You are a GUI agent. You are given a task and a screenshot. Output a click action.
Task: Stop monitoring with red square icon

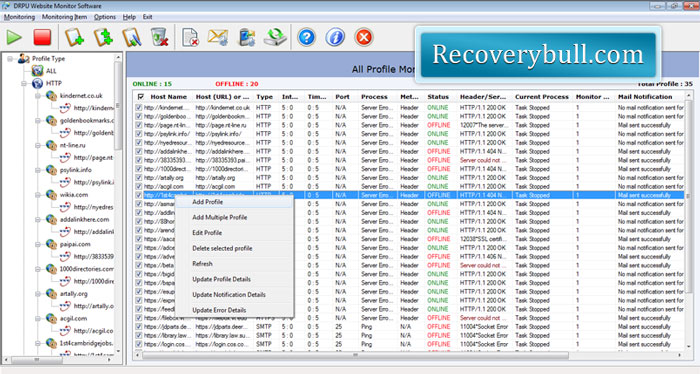coord(42,37)
